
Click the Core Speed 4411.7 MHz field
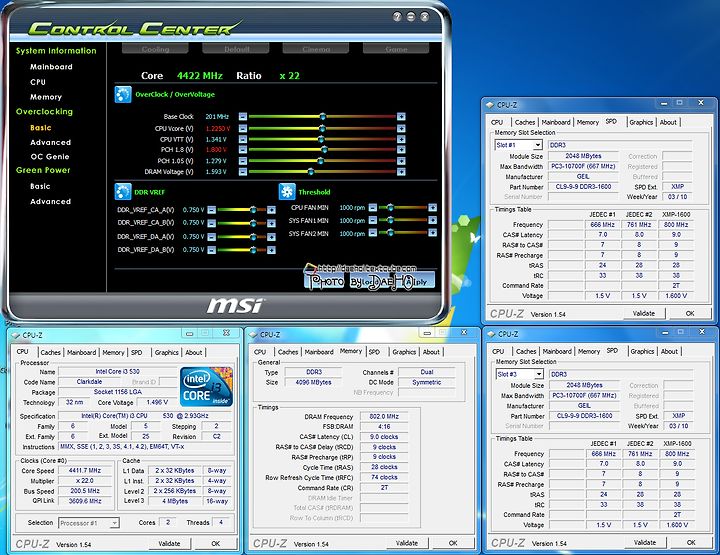pyautogui.click(x=85, y=471)
